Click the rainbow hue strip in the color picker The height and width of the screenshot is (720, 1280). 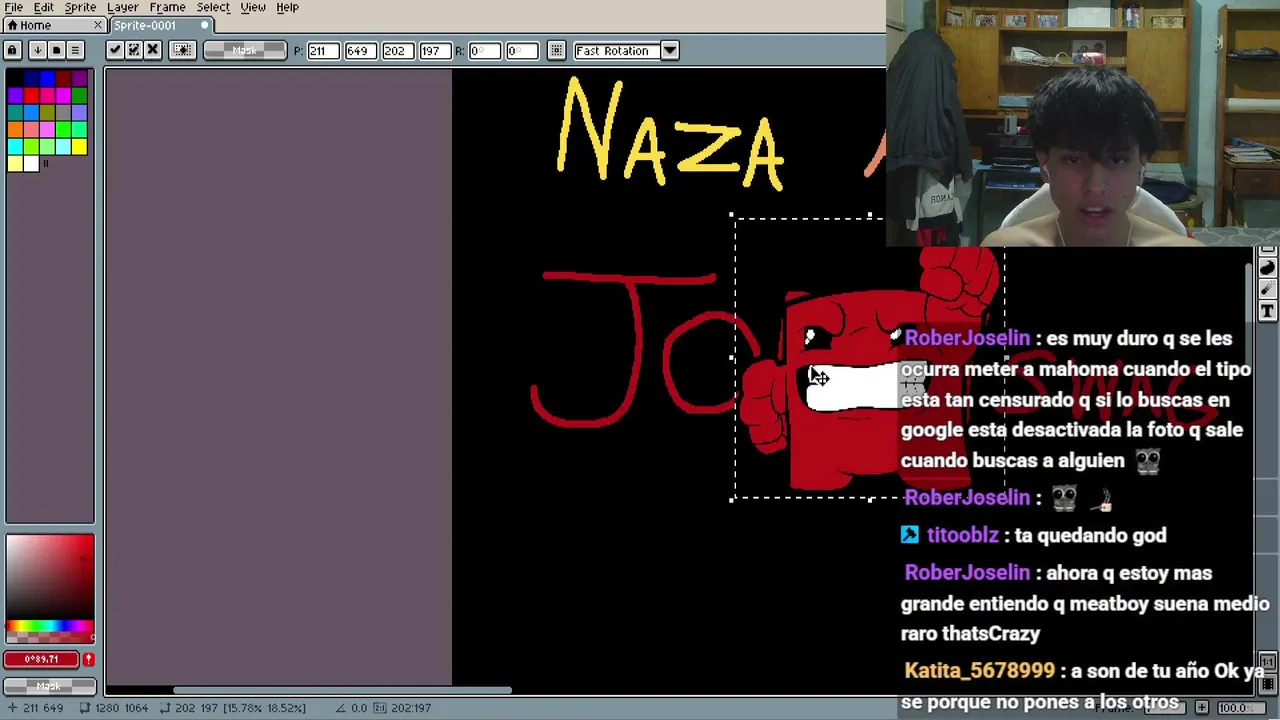[49, 627]
